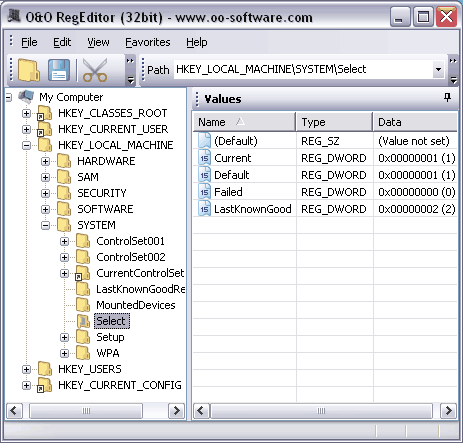Select the My Computer root label
Image resolution: width=463 pixels, height=443 pixels.
coord(71,97)
